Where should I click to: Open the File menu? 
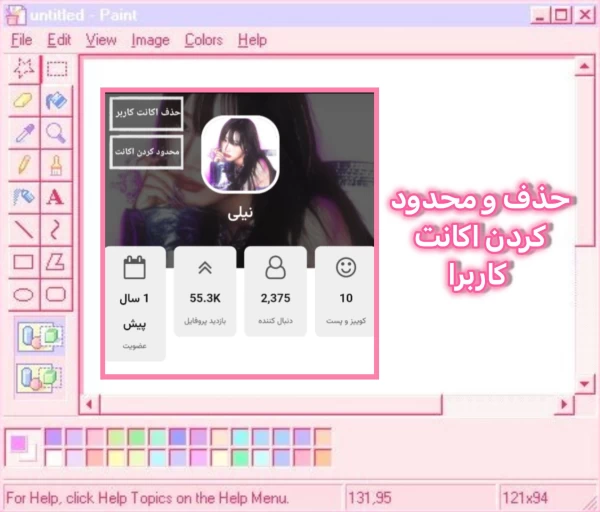tap(21, 40)
